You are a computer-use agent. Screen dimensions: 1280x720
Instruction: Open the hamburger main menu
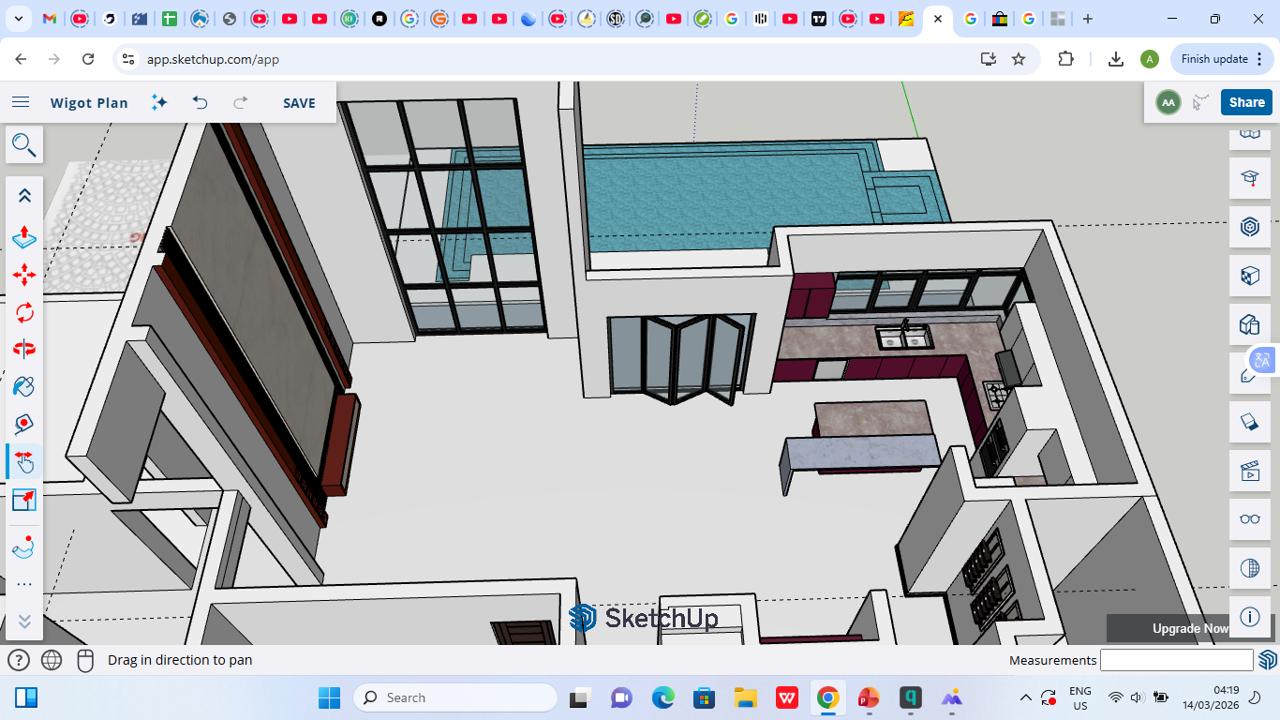[20, 102]
